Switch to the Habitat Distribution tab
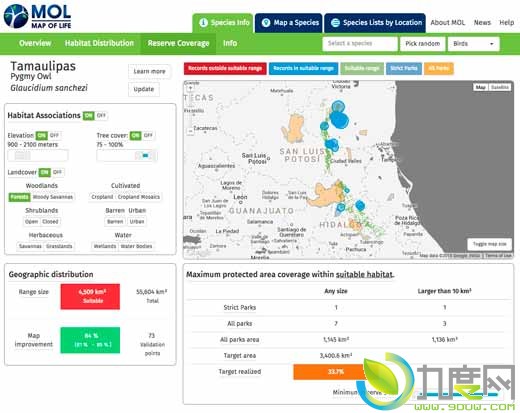Viewport: 520px width, 413px height. [99, 43]
